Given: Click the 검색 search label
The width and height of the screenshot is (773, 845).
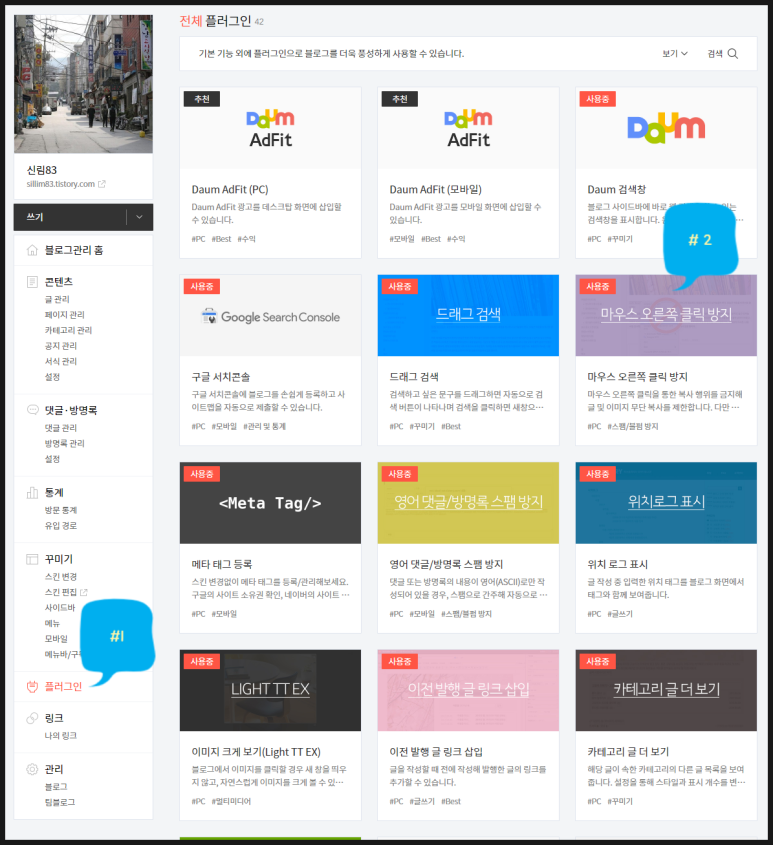Looking at the screenshot, I should pyautogui.click(x=715, y=53).
